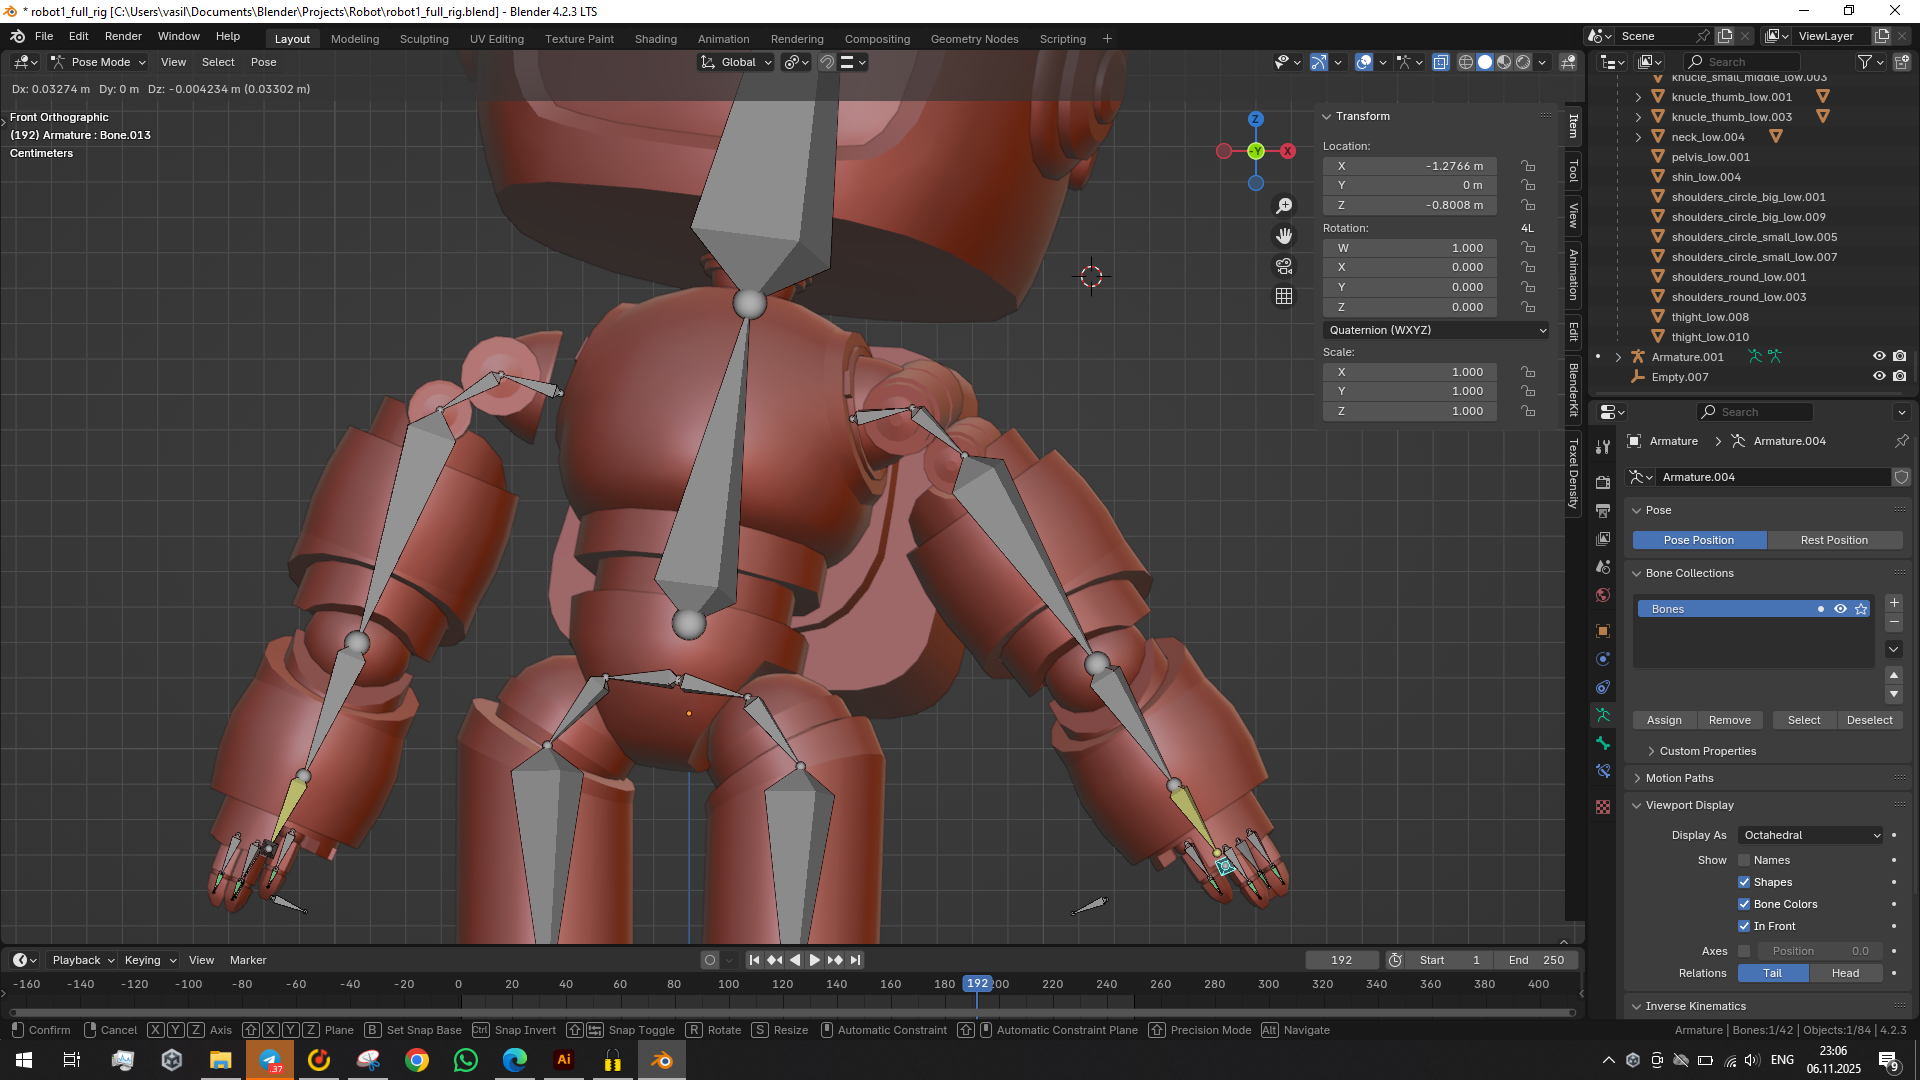
Task: Add a new bone collection with plus
Action: tap(1894, 602)
